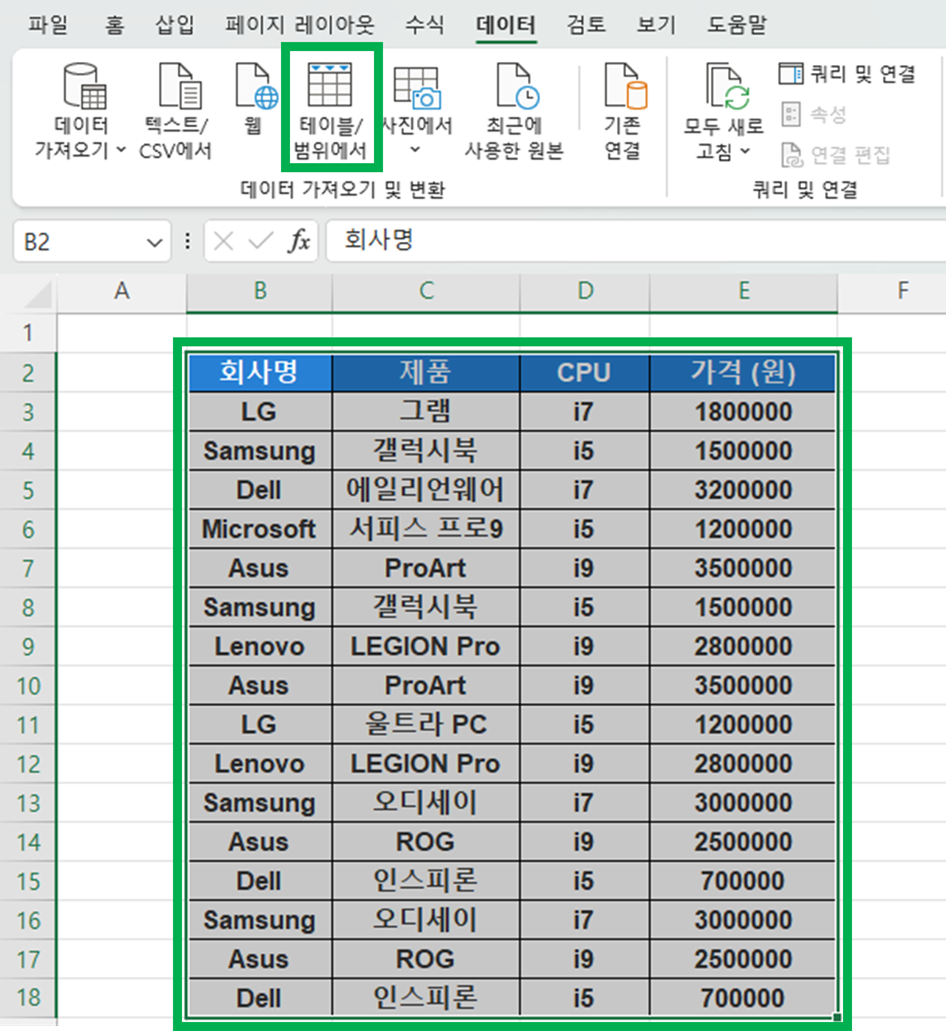This screenshot has height=1031, width=946.
Task: Cancel formula entry with the X icon
Action: [x=224, y=241]
